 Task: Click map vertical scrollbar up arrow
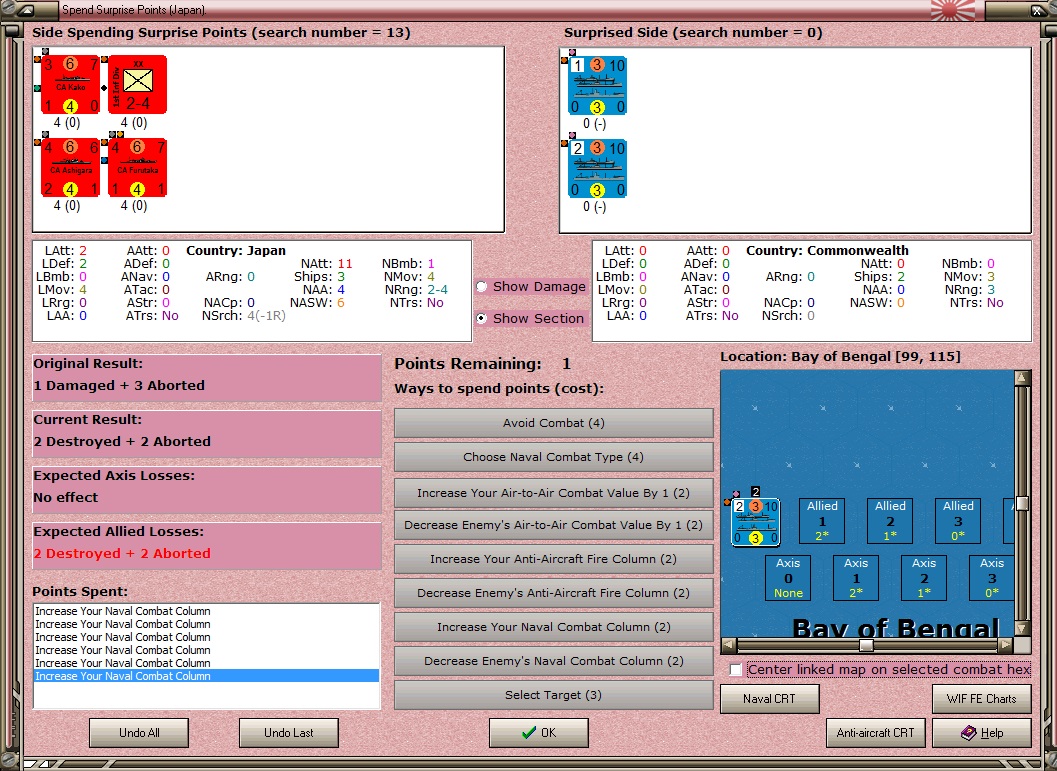click(1022, 377)
